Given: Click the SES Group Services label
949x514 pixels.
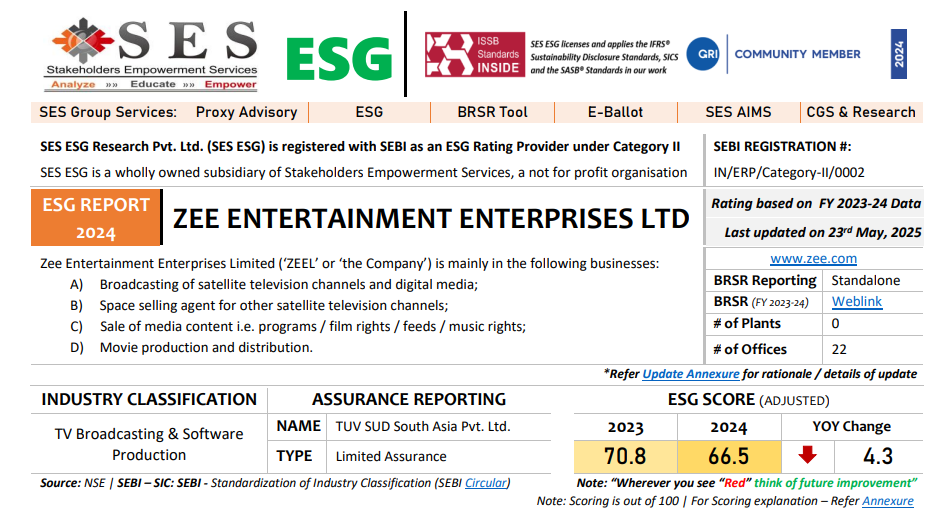Looking at the screenshot, I should click(108, 113).
